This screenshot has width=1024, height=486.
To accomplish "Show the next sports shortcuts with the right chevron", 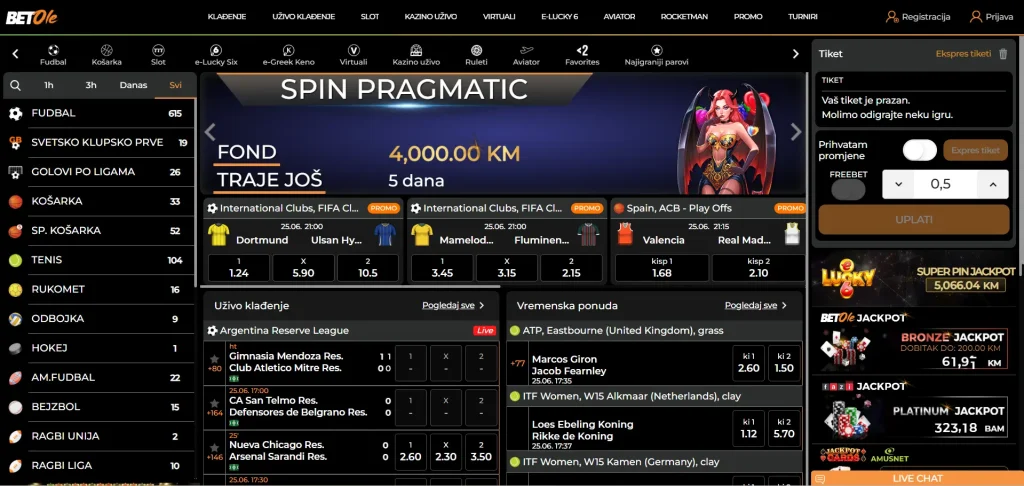I will tap(795, 54).
